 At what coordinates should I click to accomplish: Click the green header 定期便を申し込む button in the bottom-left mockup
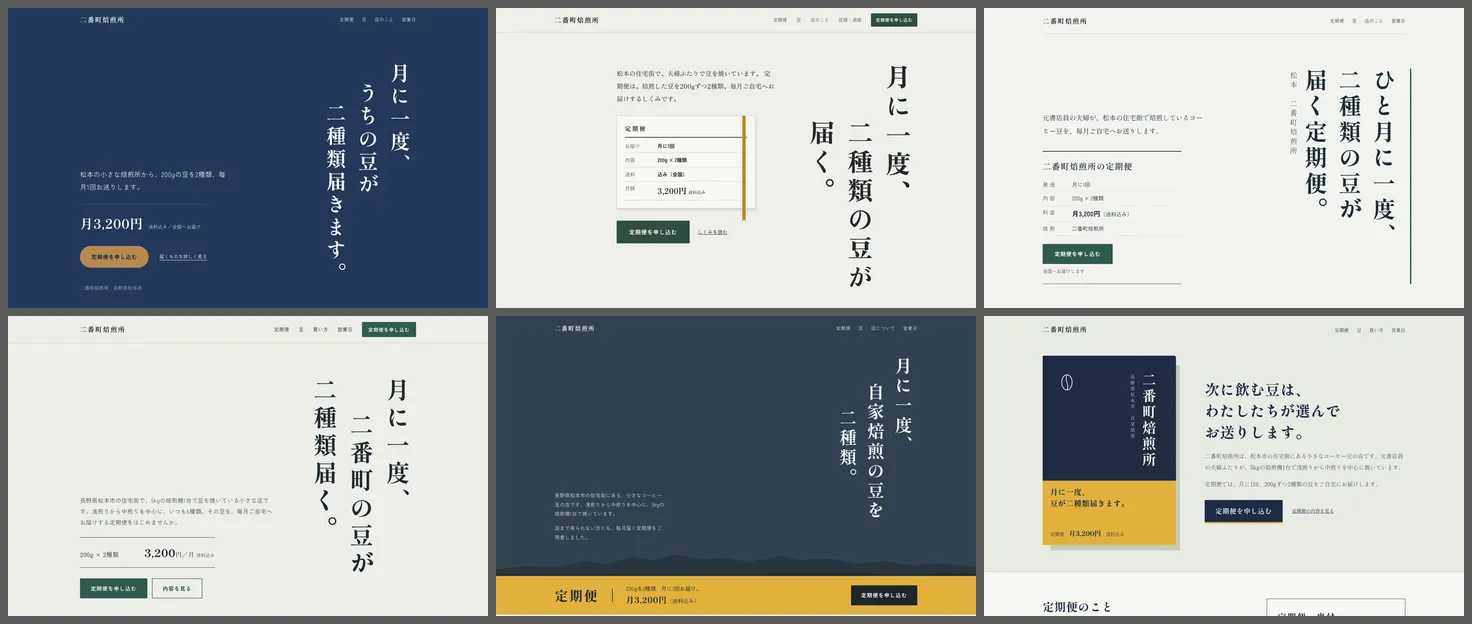(389, 329)
